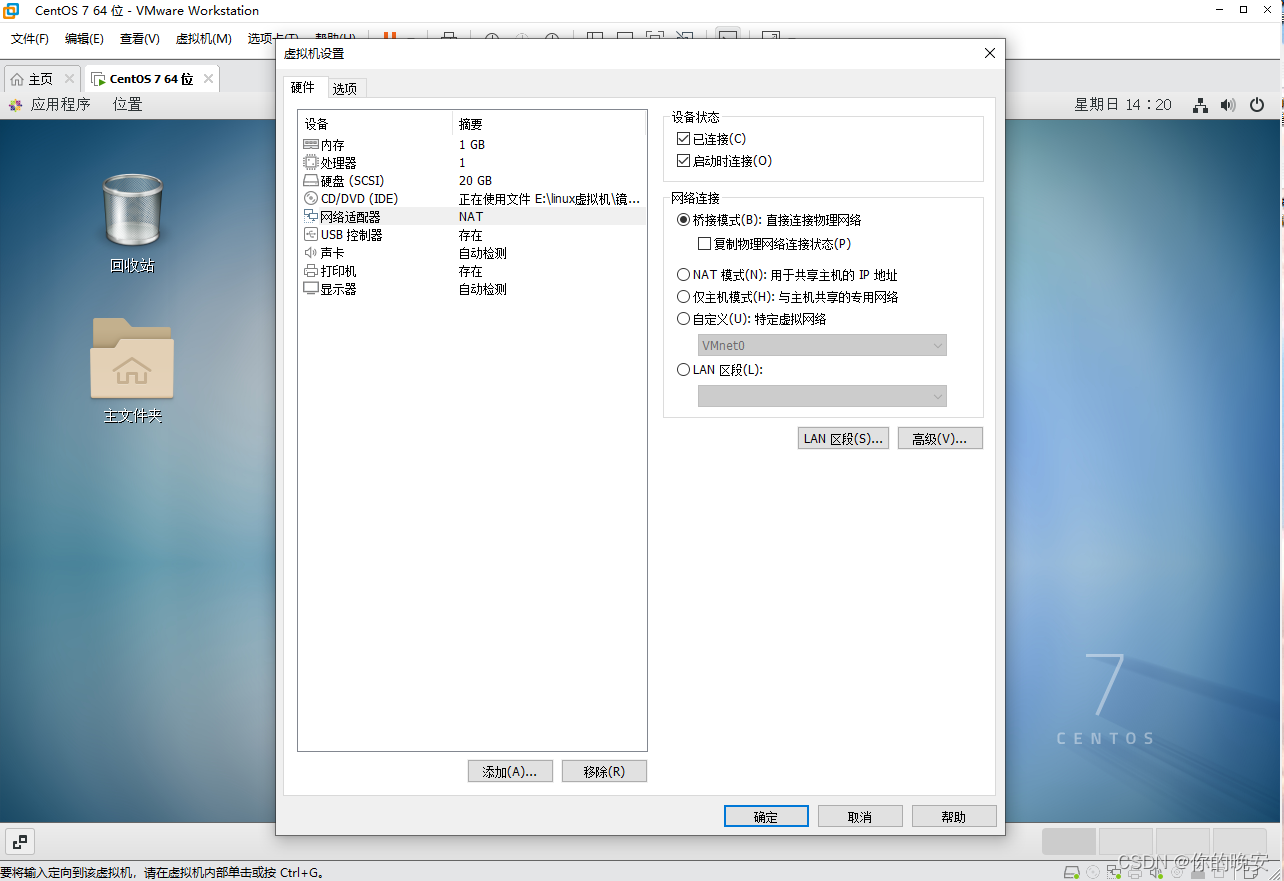The height and width of the screenshot is (881, 1284).
Task: Click the 星期日 14:20 clock in top bar
Action: (x=1123, y=105)
